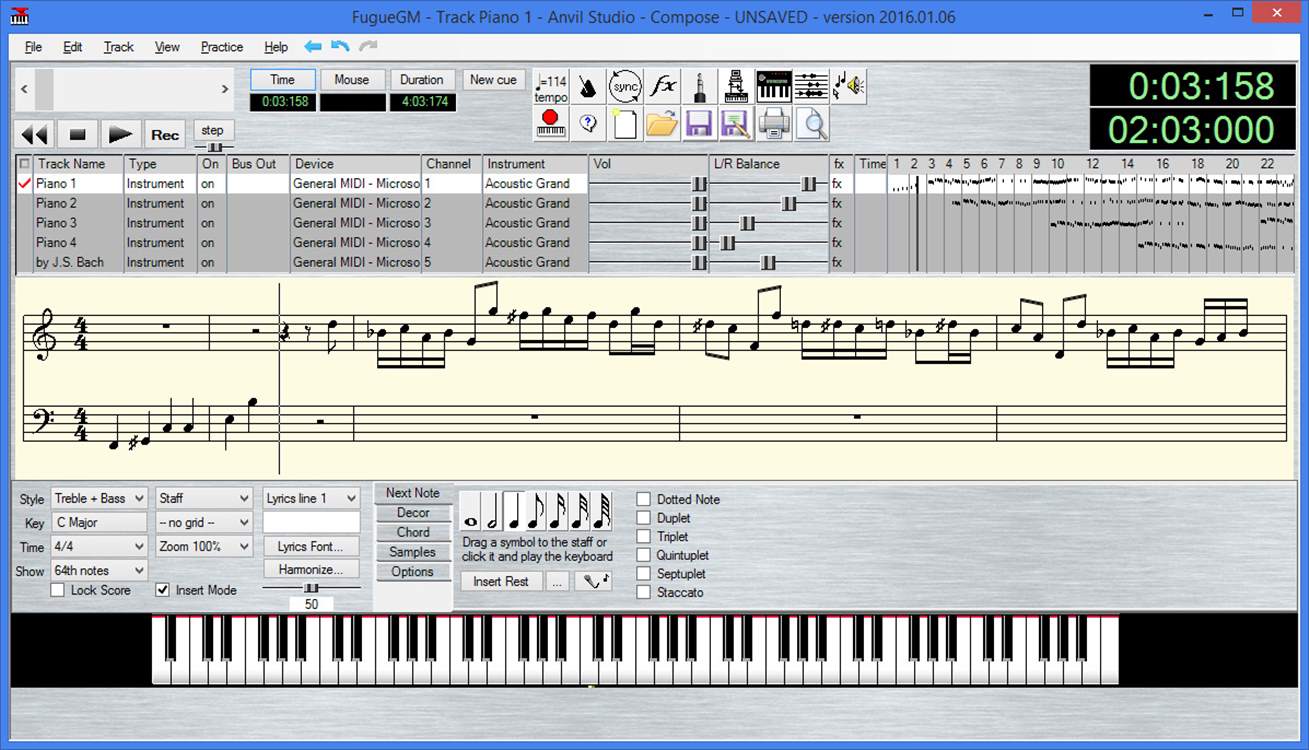Open the help question bubble icon
The width and height of the screenshot is (1309, 750).
pos(588,124)
